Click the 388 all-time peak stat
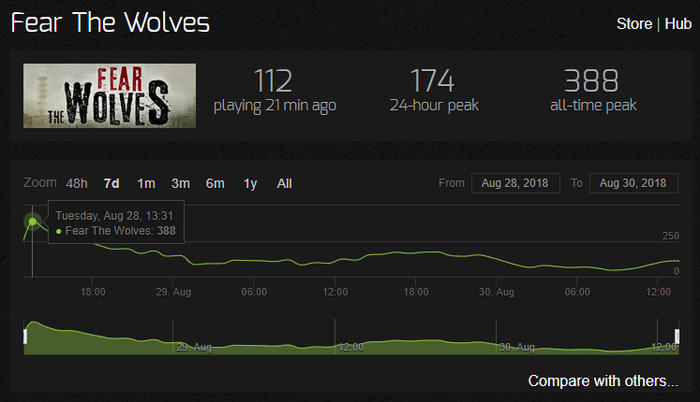The height and width of the screenshot is (402, 700). coord(592,90)
